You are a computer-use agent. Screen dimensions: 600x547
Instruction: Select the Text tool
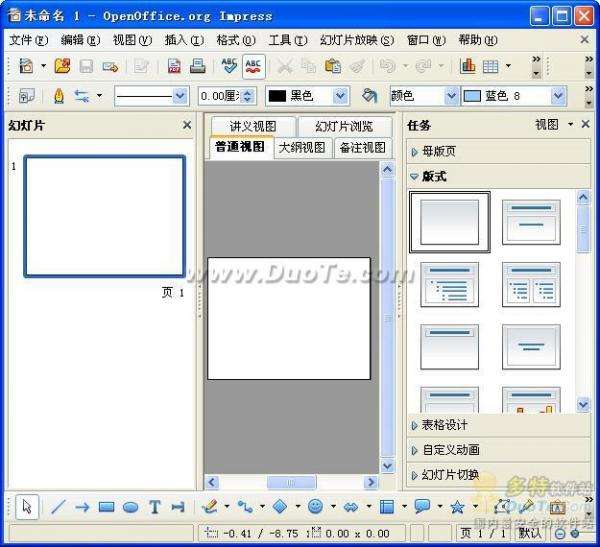(x=155, y=507)
